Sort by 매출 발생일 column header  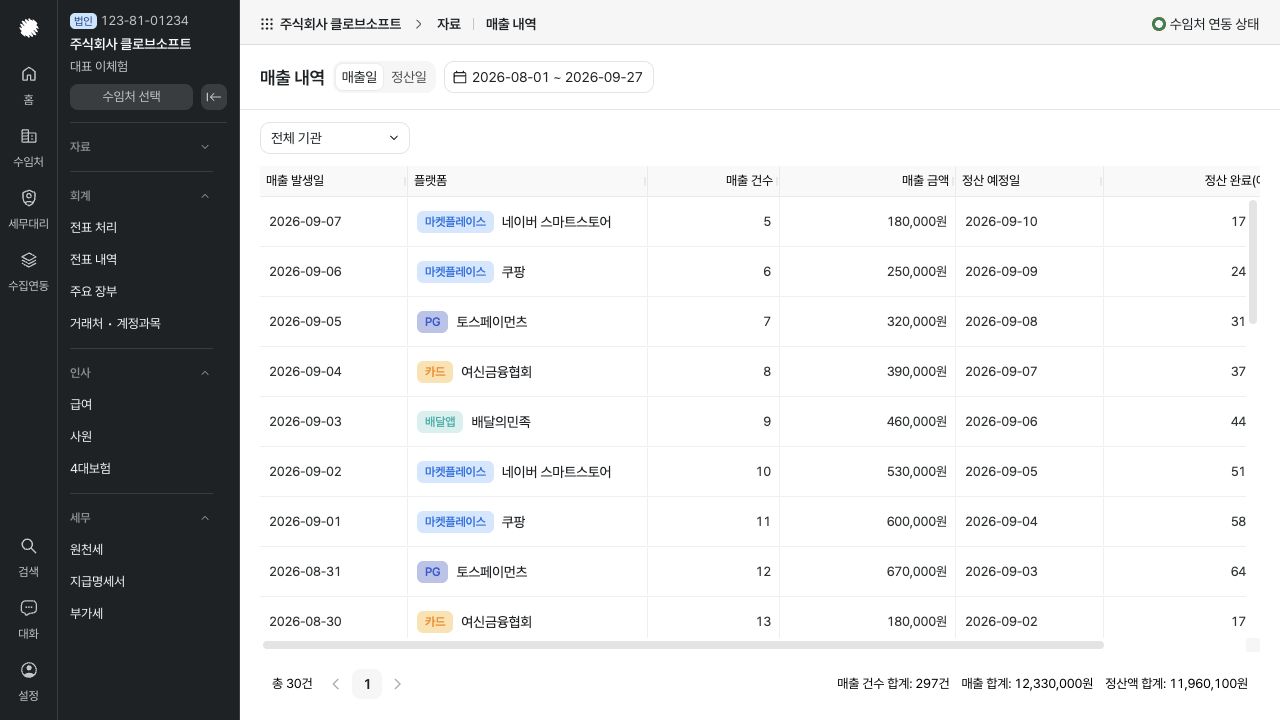[x=333, y=181]
